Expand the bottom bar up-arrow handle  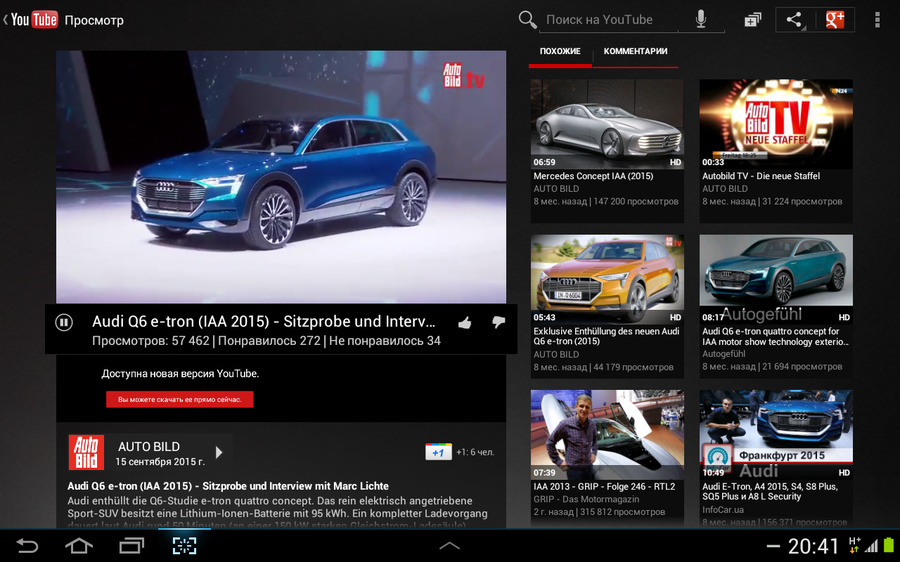click(449, 546)
